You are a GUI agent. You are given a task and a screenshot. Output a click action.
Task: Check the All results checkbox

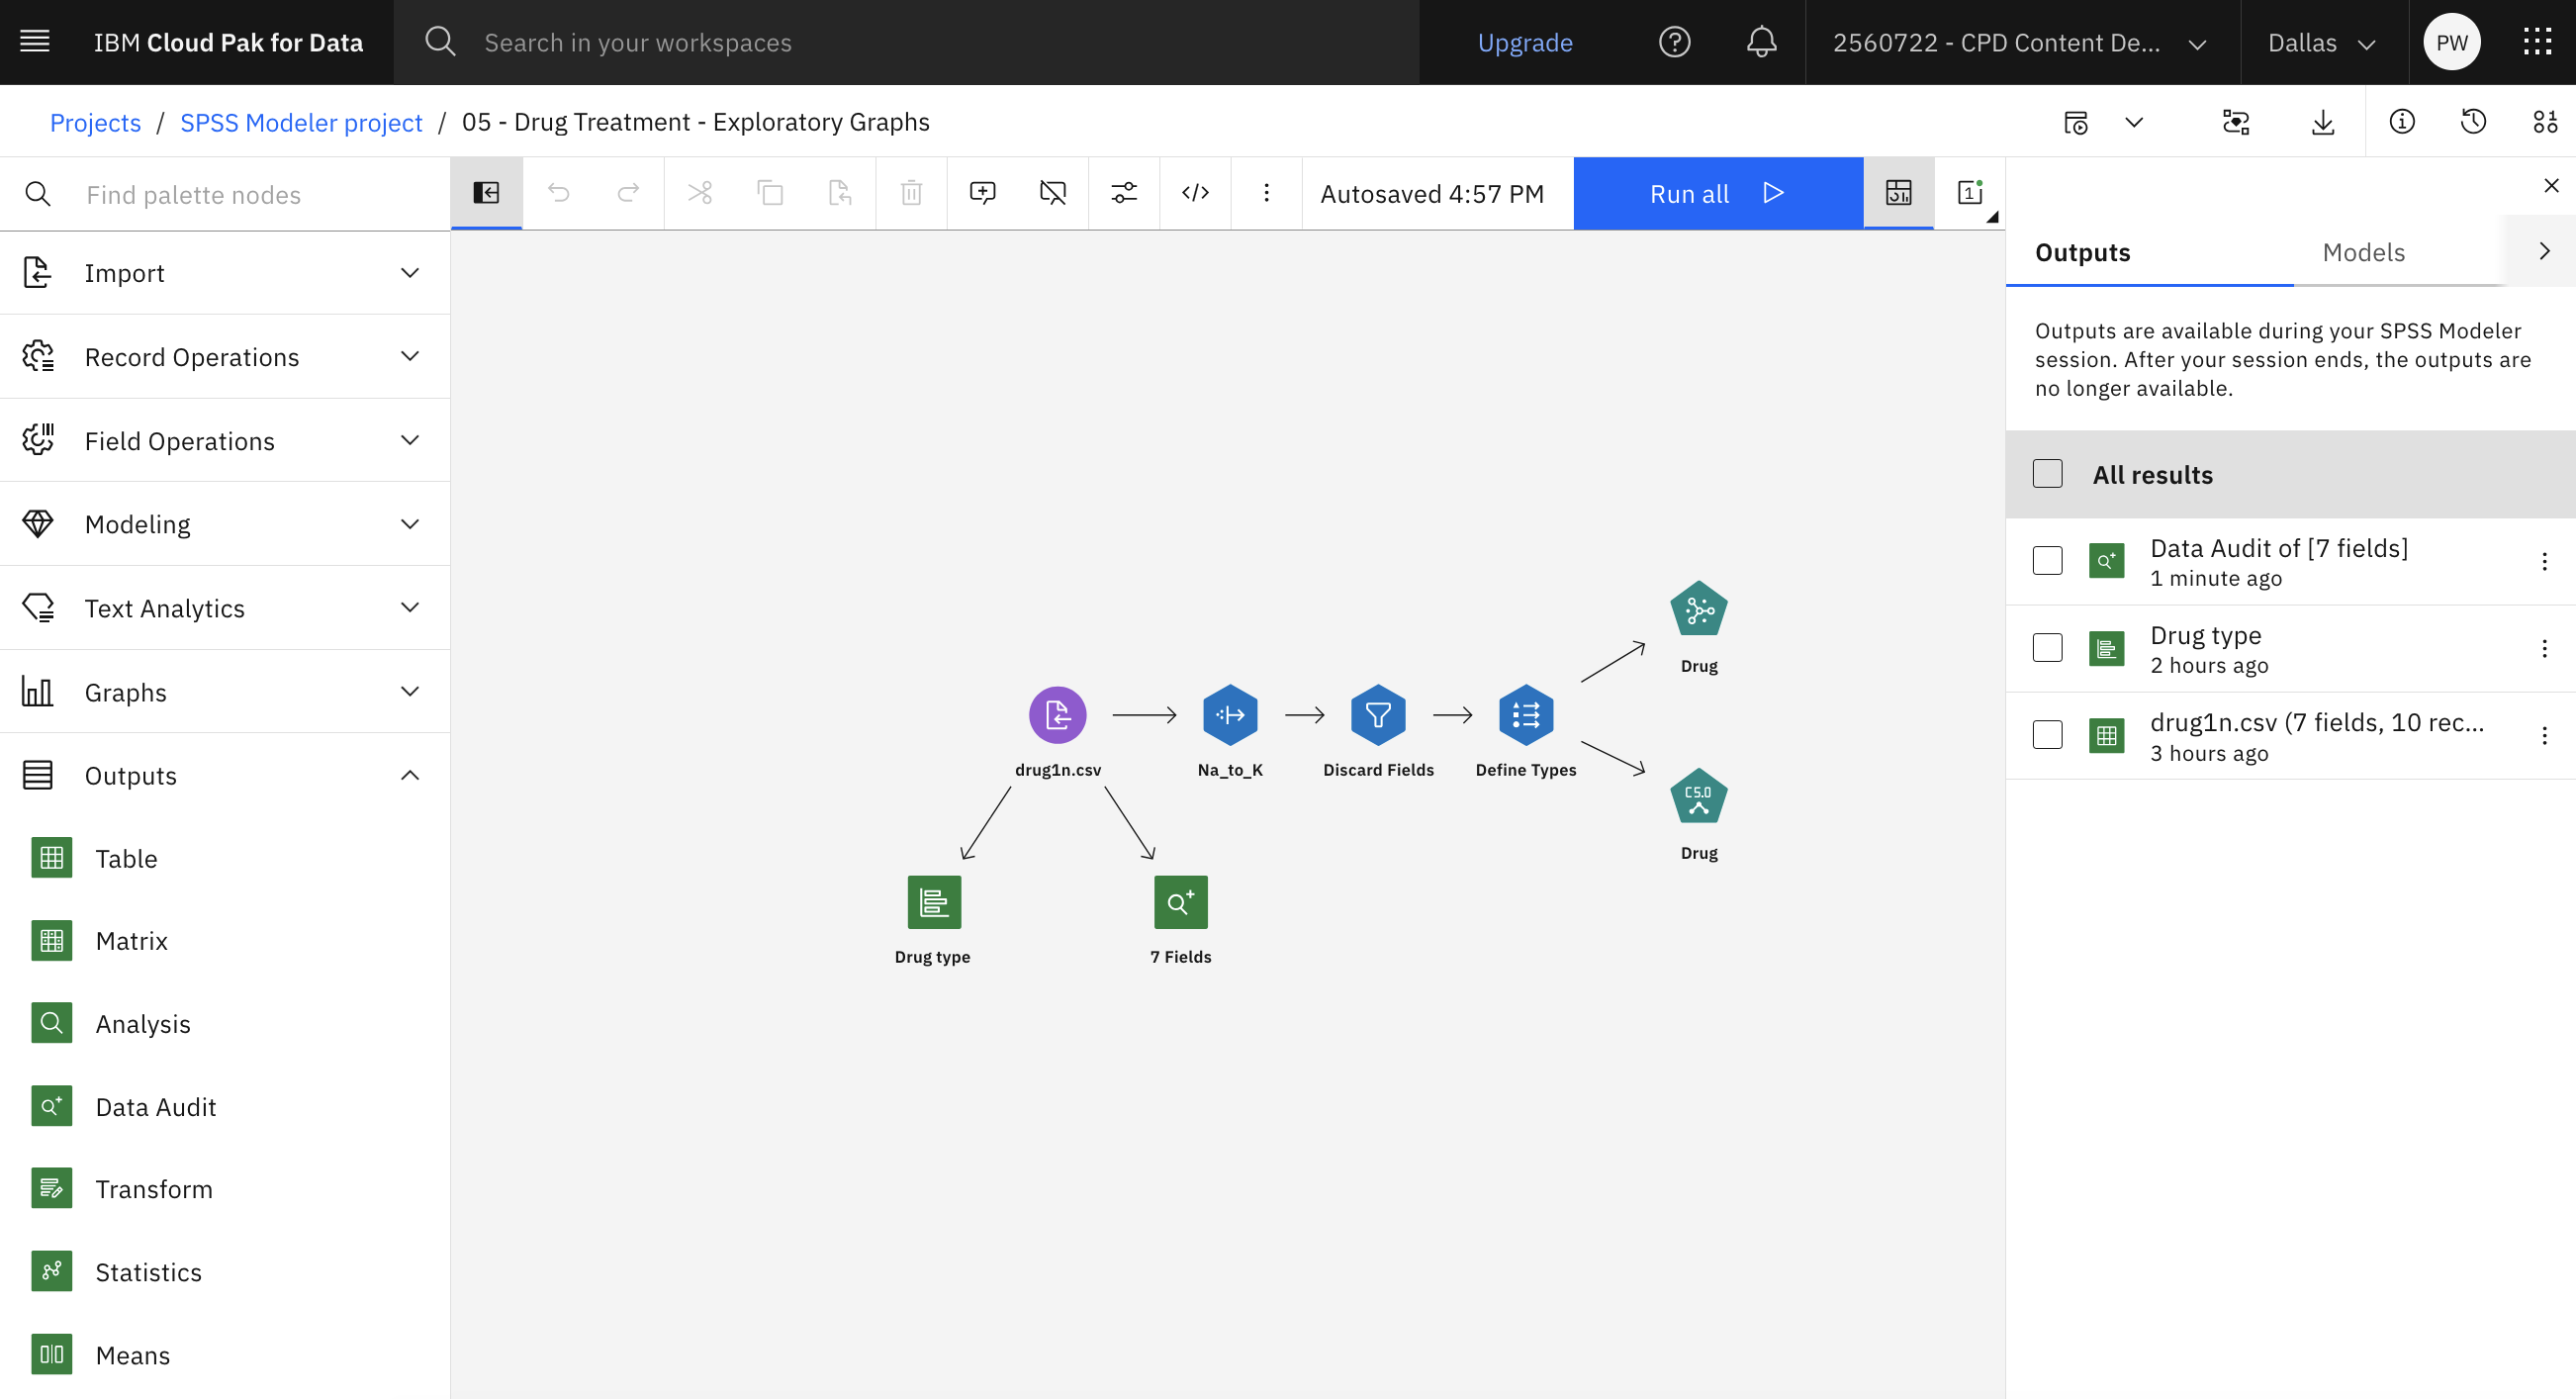click(2047, 474)
